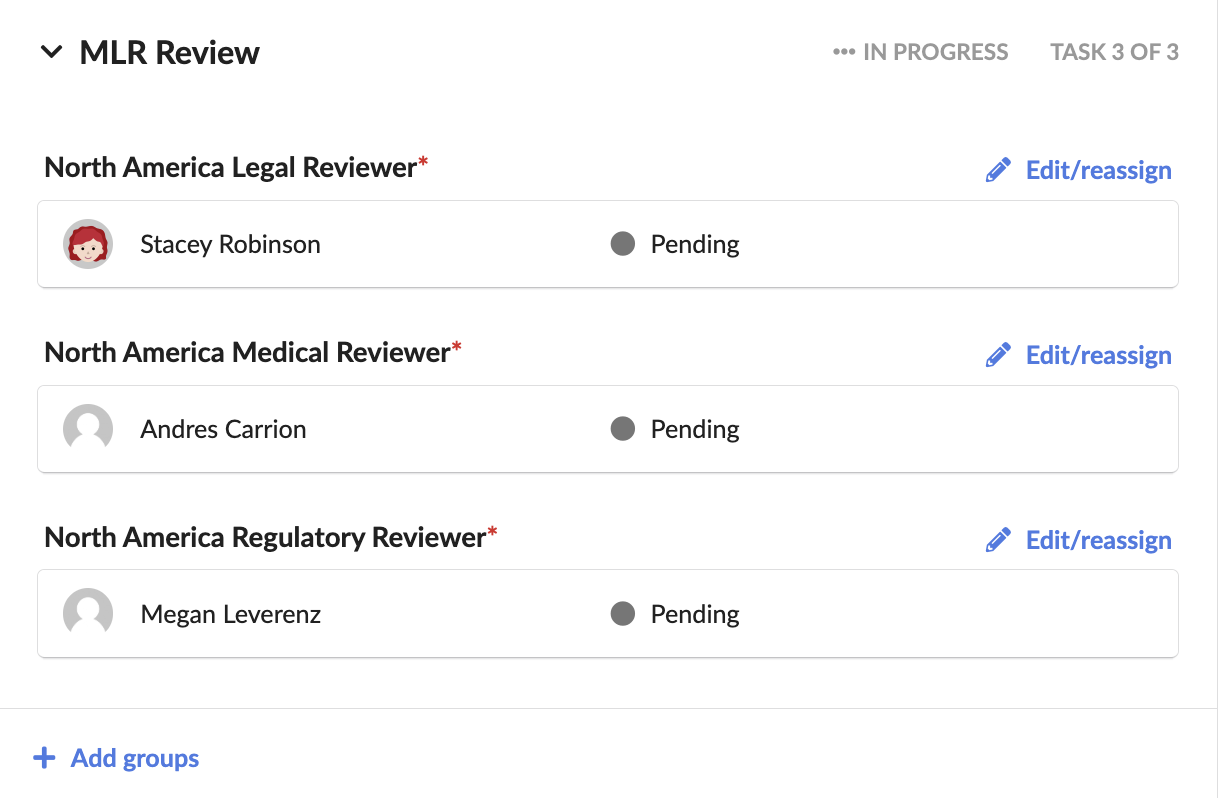This screenshot has height=798, width=1218.
Task: Click Edit/reassign for North America Regulatory Reviewer
Action: point(1099,540)
